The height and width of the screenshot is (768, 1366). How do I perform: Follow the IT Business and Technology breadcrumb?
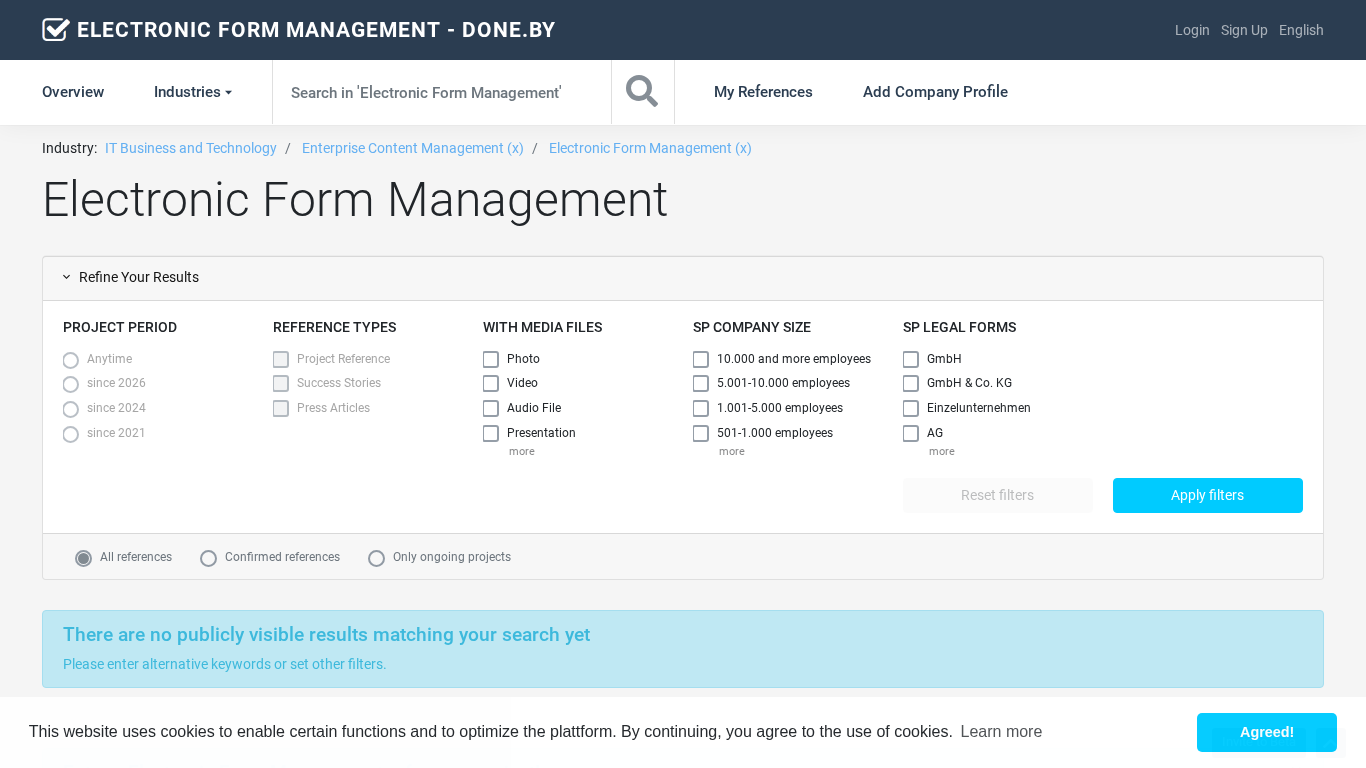pyautogui.click(x=191, y=148)
